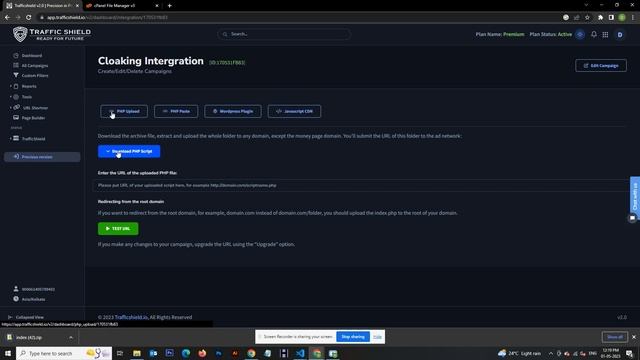Click the share icon in the address bar

click(x=576, y=18)
